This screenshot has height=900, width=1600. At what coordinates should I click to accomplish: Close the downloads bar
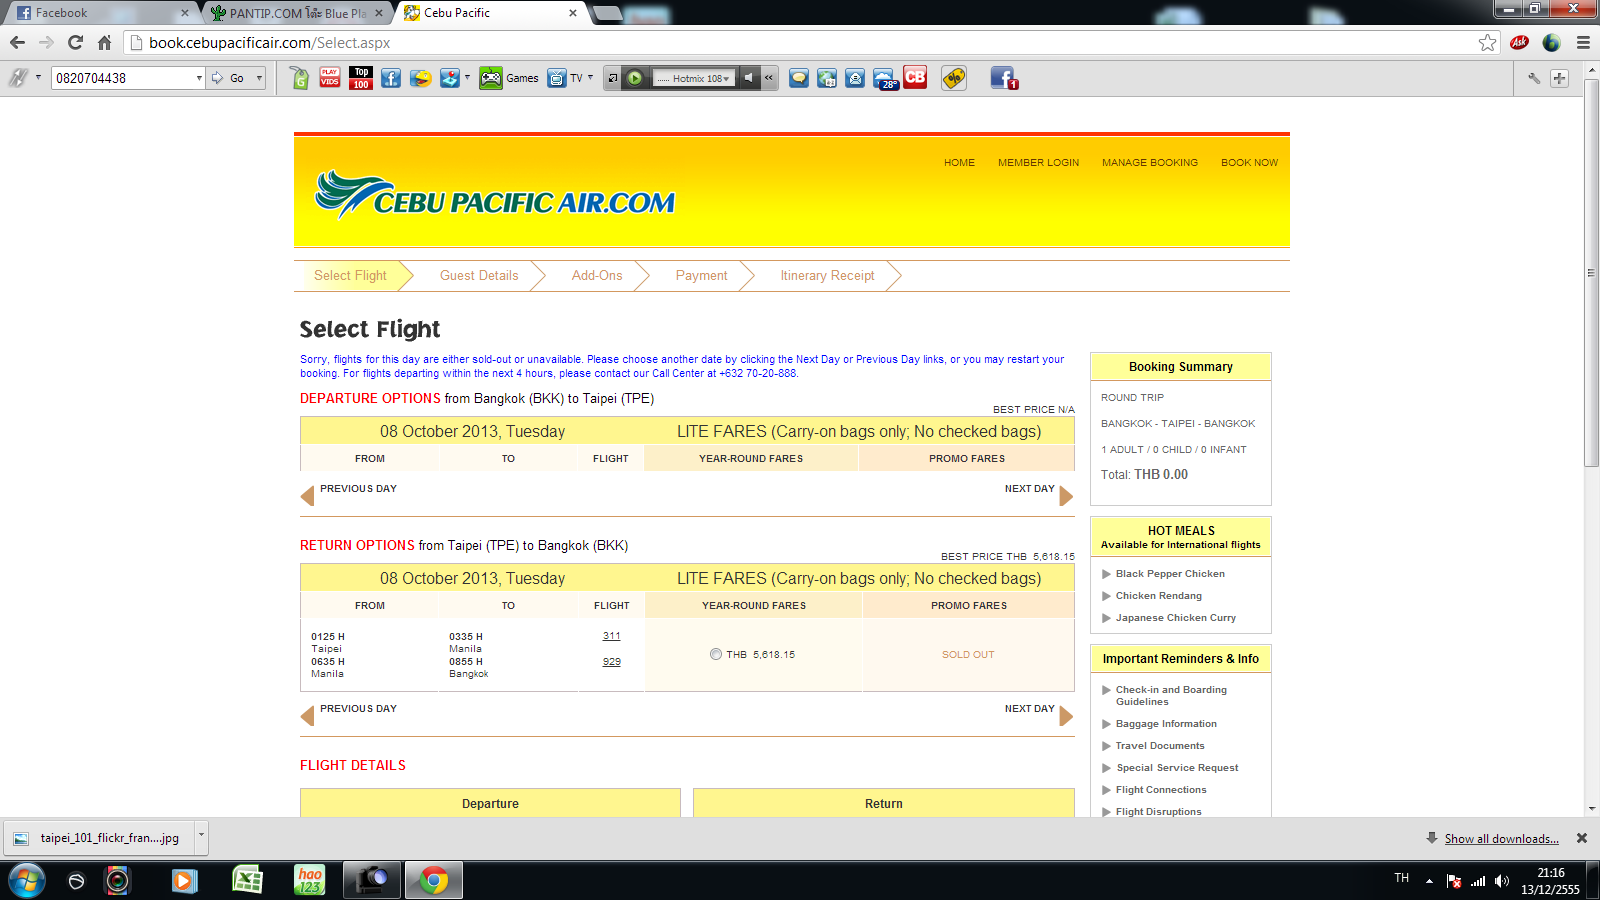(x=1582, y=838)
